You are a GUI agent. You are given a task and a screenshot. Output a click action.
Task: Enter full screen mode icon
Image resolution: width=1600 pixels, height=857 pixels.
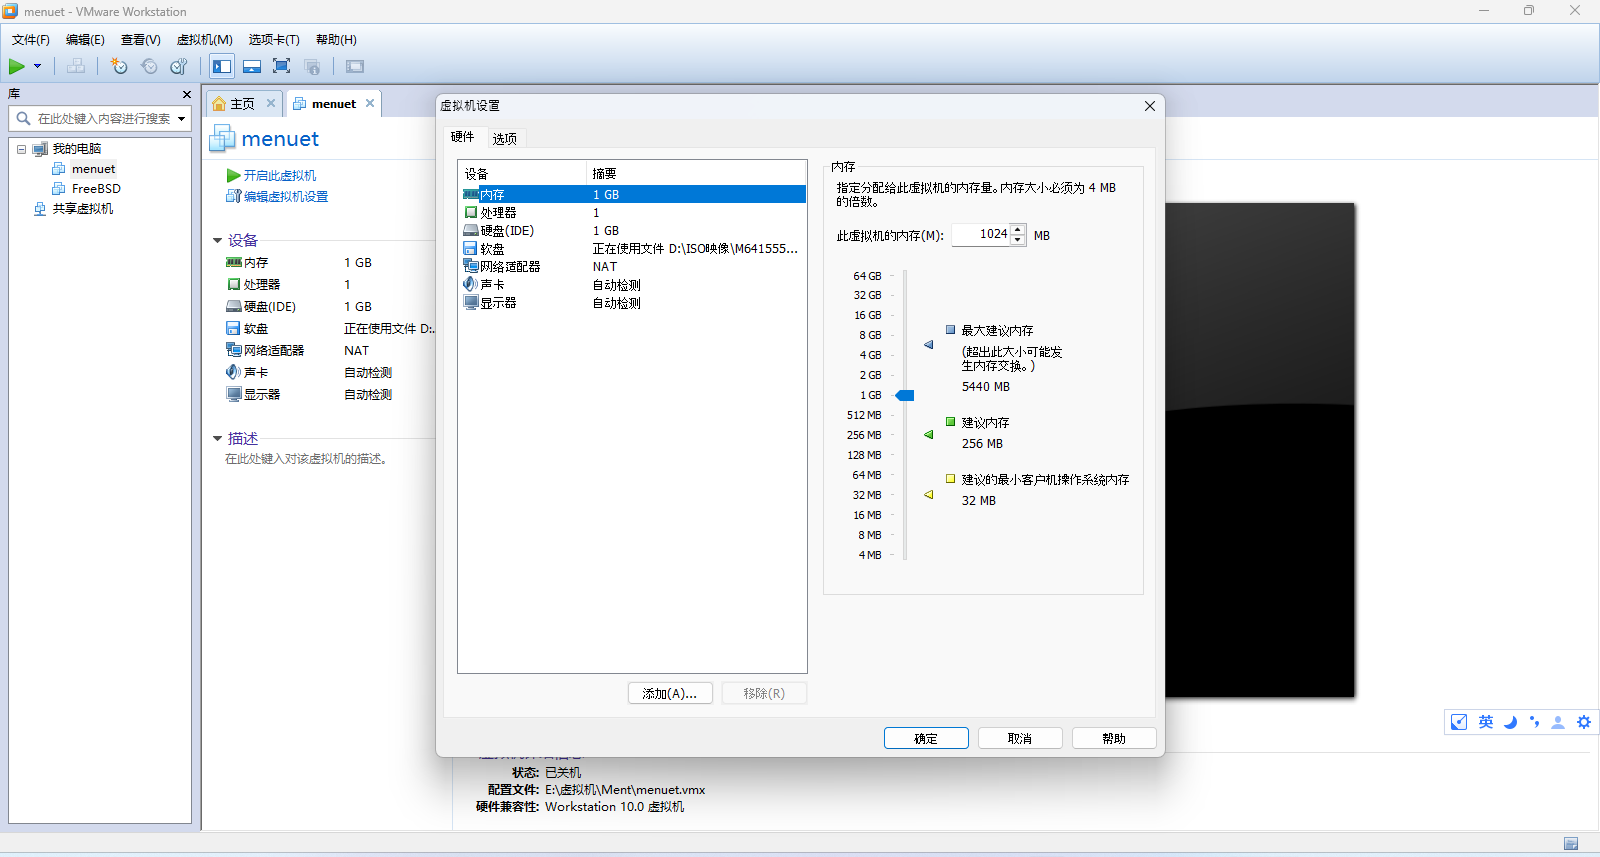pos(282,66)
